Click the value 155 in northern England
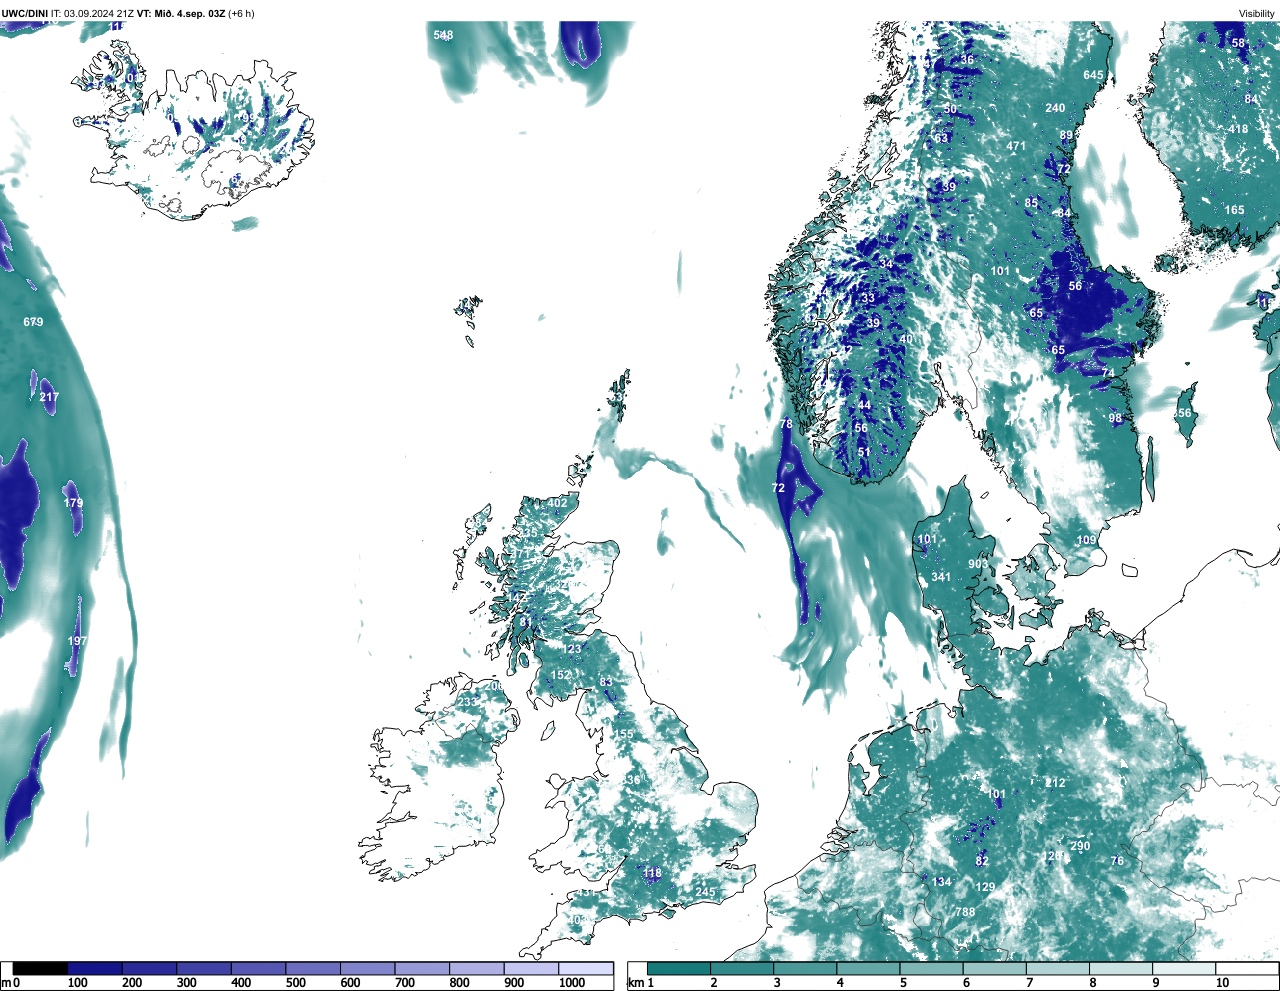The image size is (1280, 991). click(x=623, y=734)
